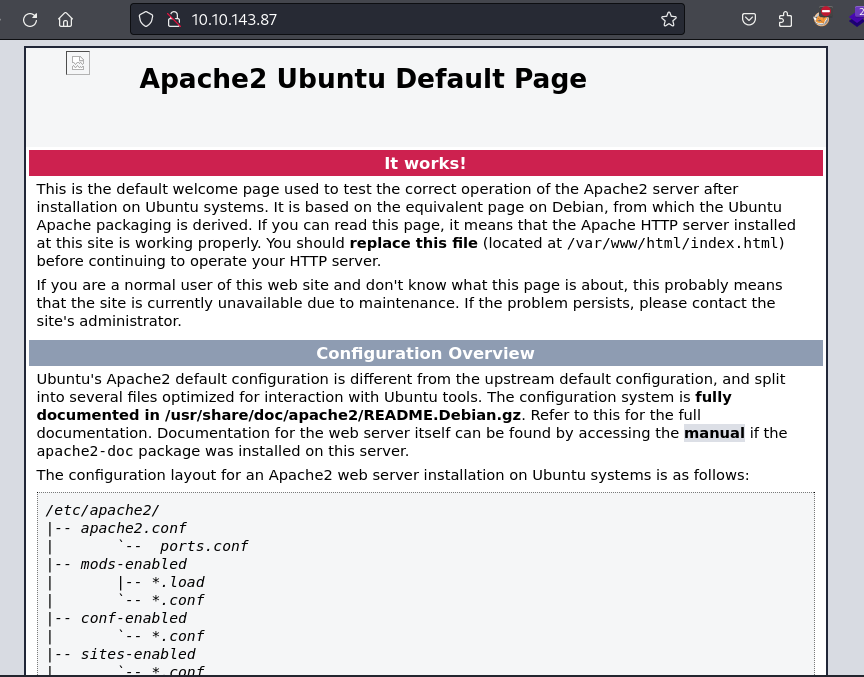Open the FoxyProxy extension icon
This screenshot has width=864, height=677.
[822, 18]
